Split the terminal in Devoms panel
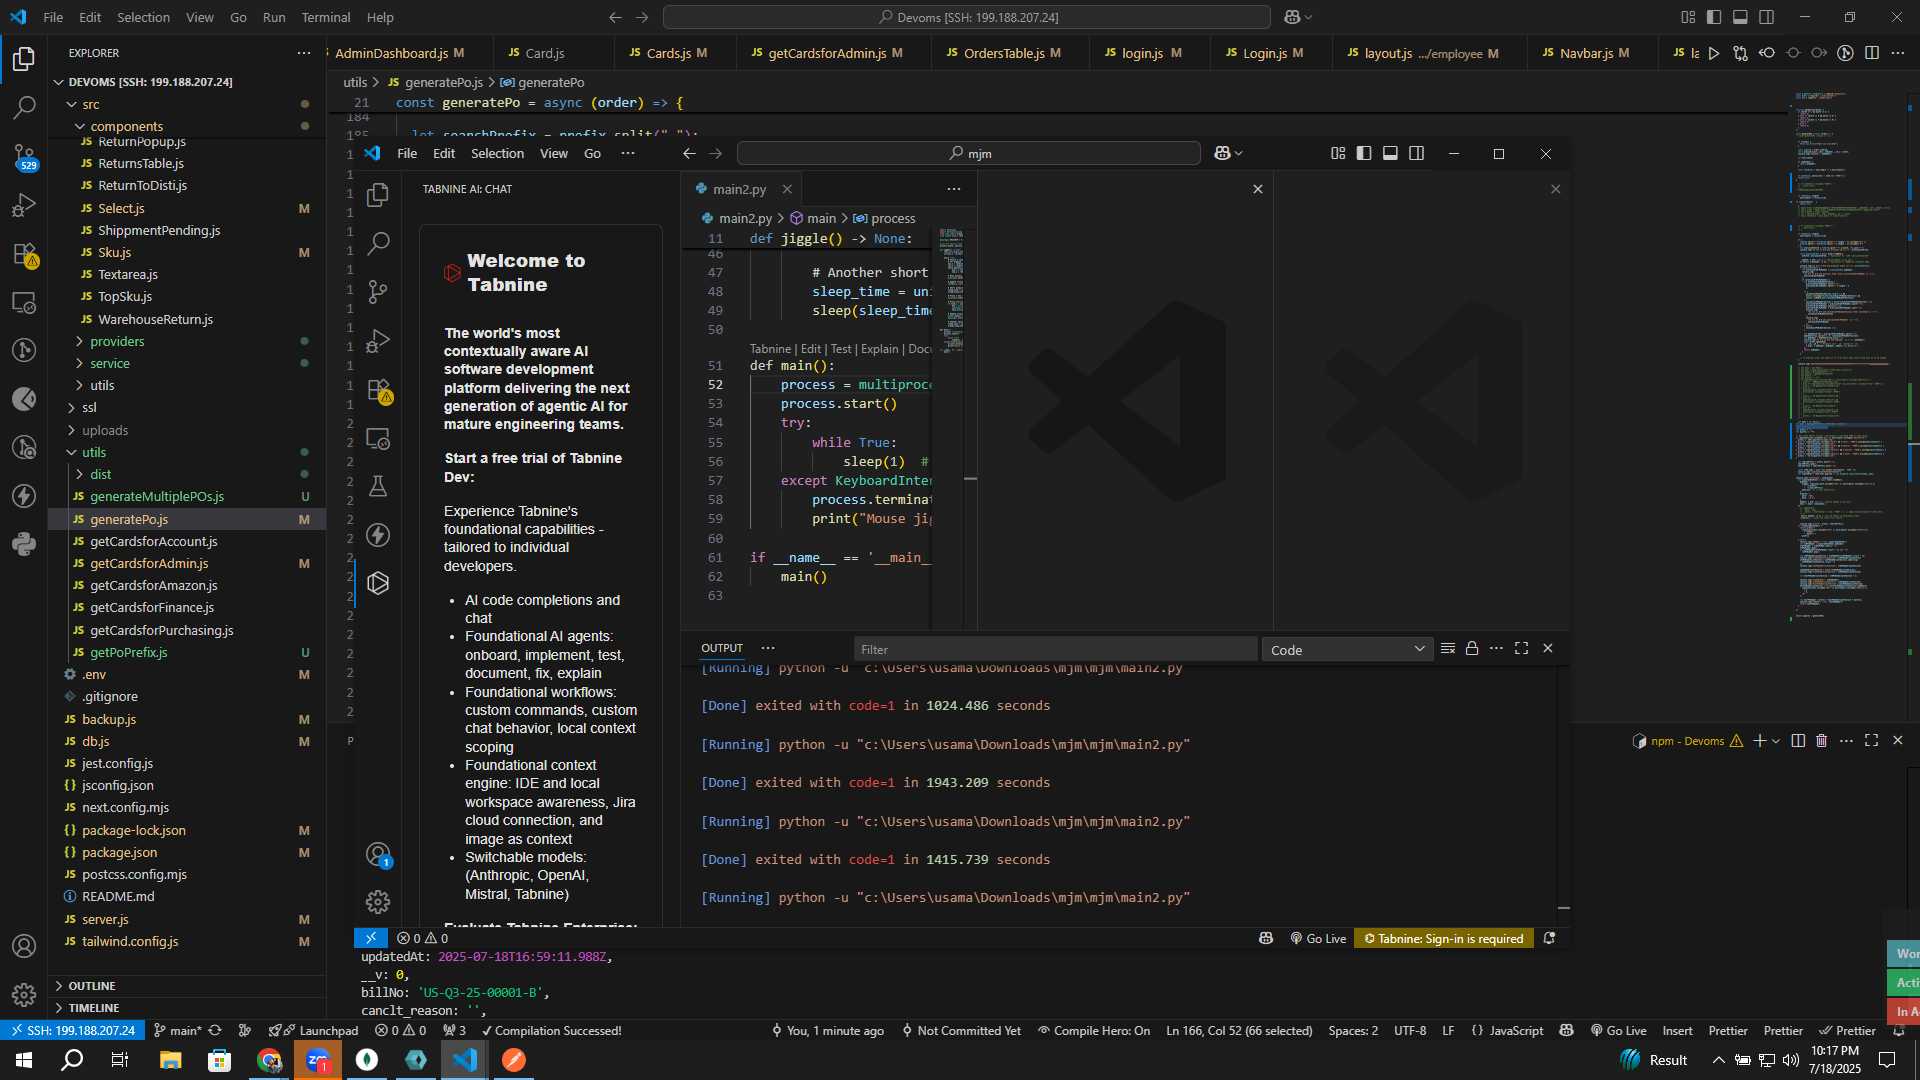This screenshot has height=1080, width=1920. click(1798, 740)
